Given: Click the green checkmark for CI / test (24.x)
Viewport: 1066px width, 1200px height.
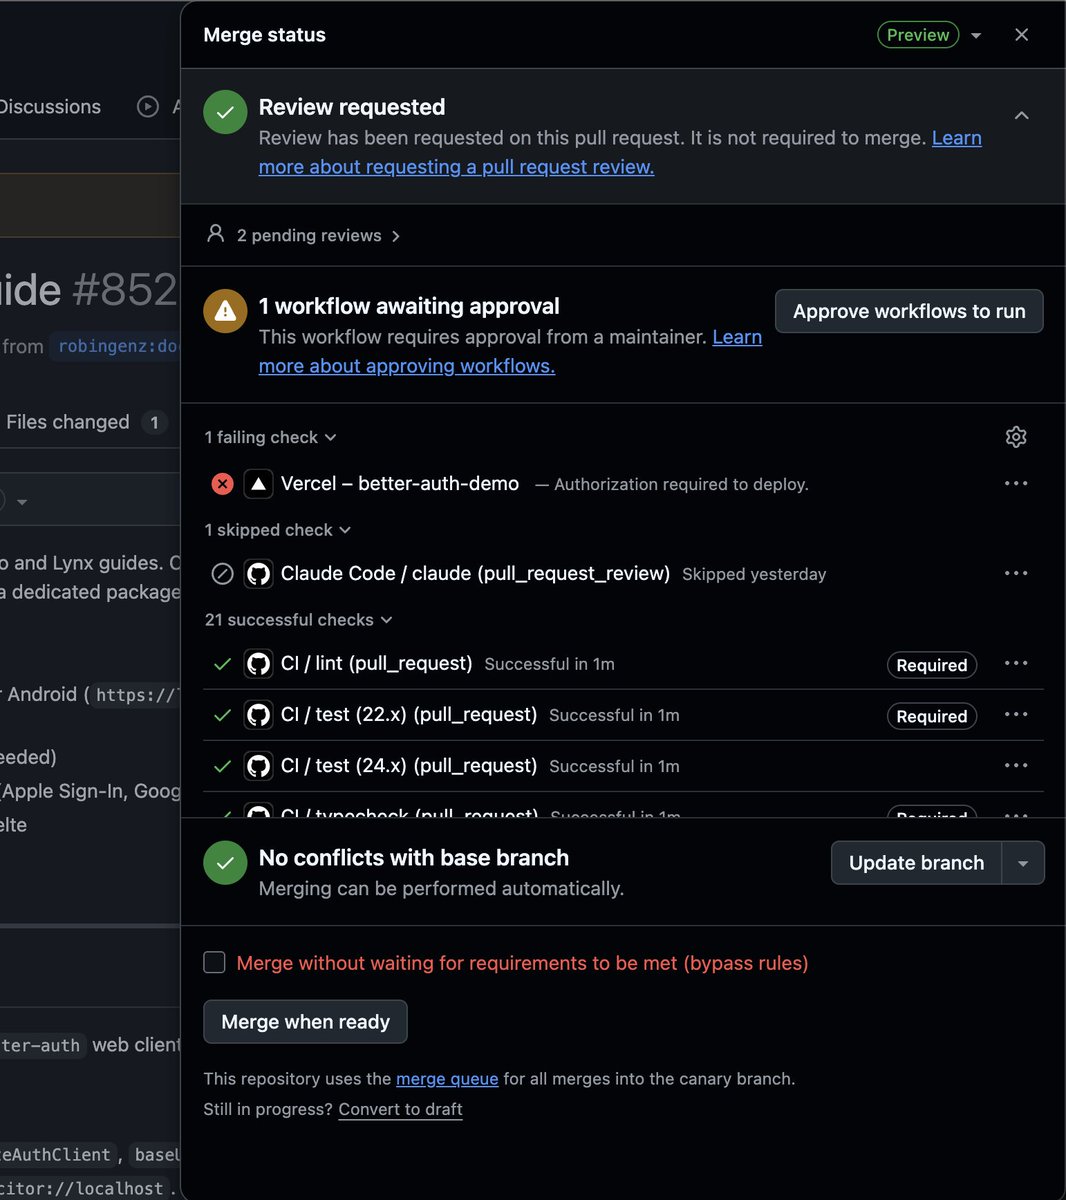Looking at the screenshot, I should click(222, 766).
